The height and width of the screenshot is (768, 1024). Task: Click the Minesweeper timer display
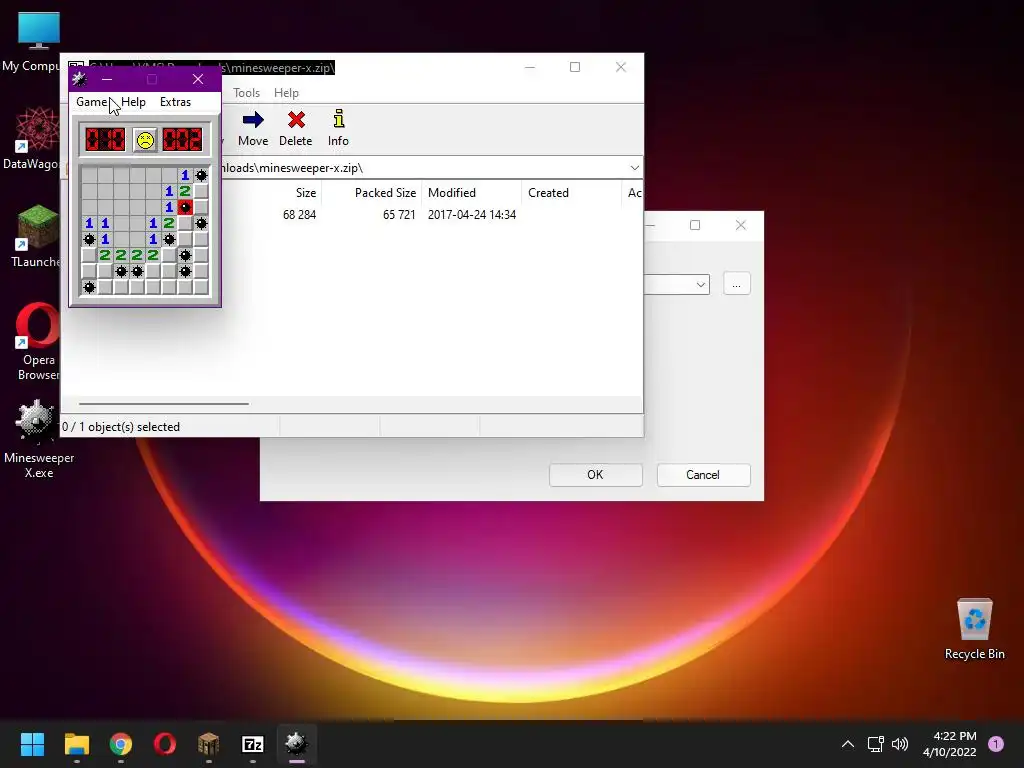click(182, 140)
